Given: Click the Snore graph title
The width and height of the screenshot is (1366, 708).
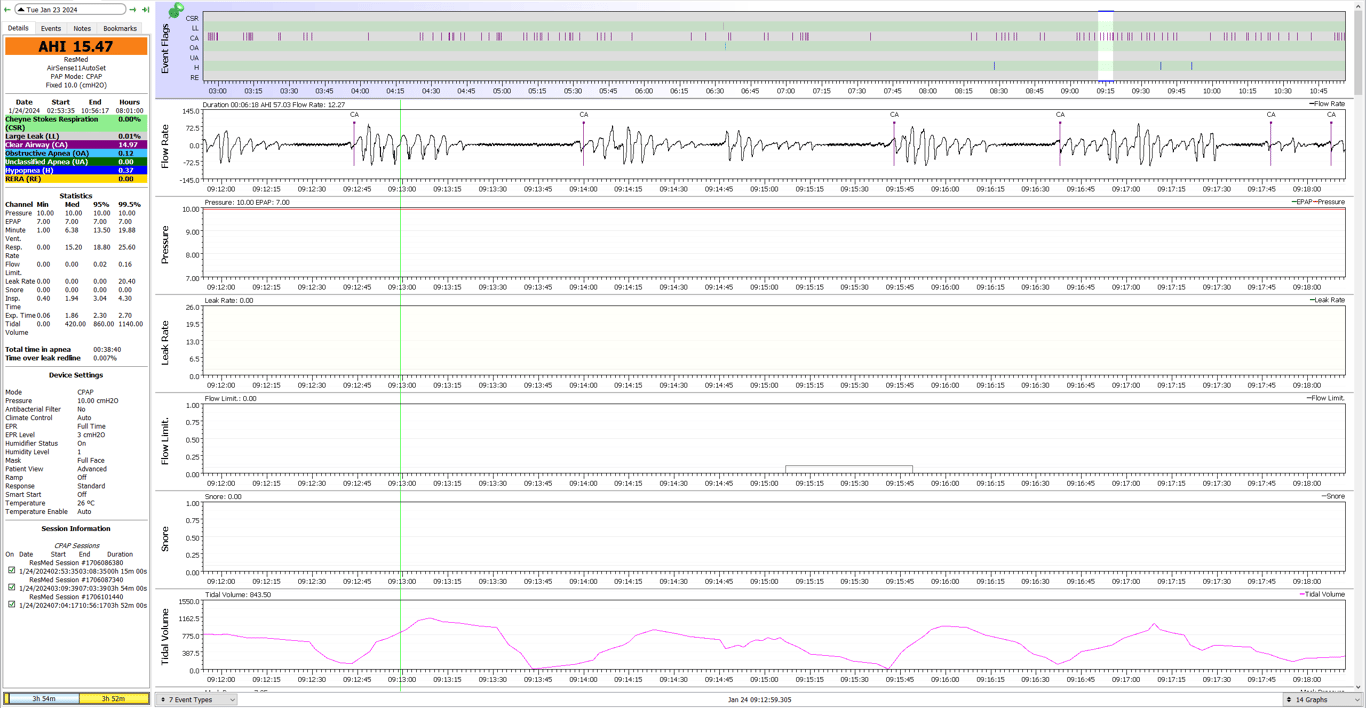Looking at the screenshot, I should click(166, 538).
